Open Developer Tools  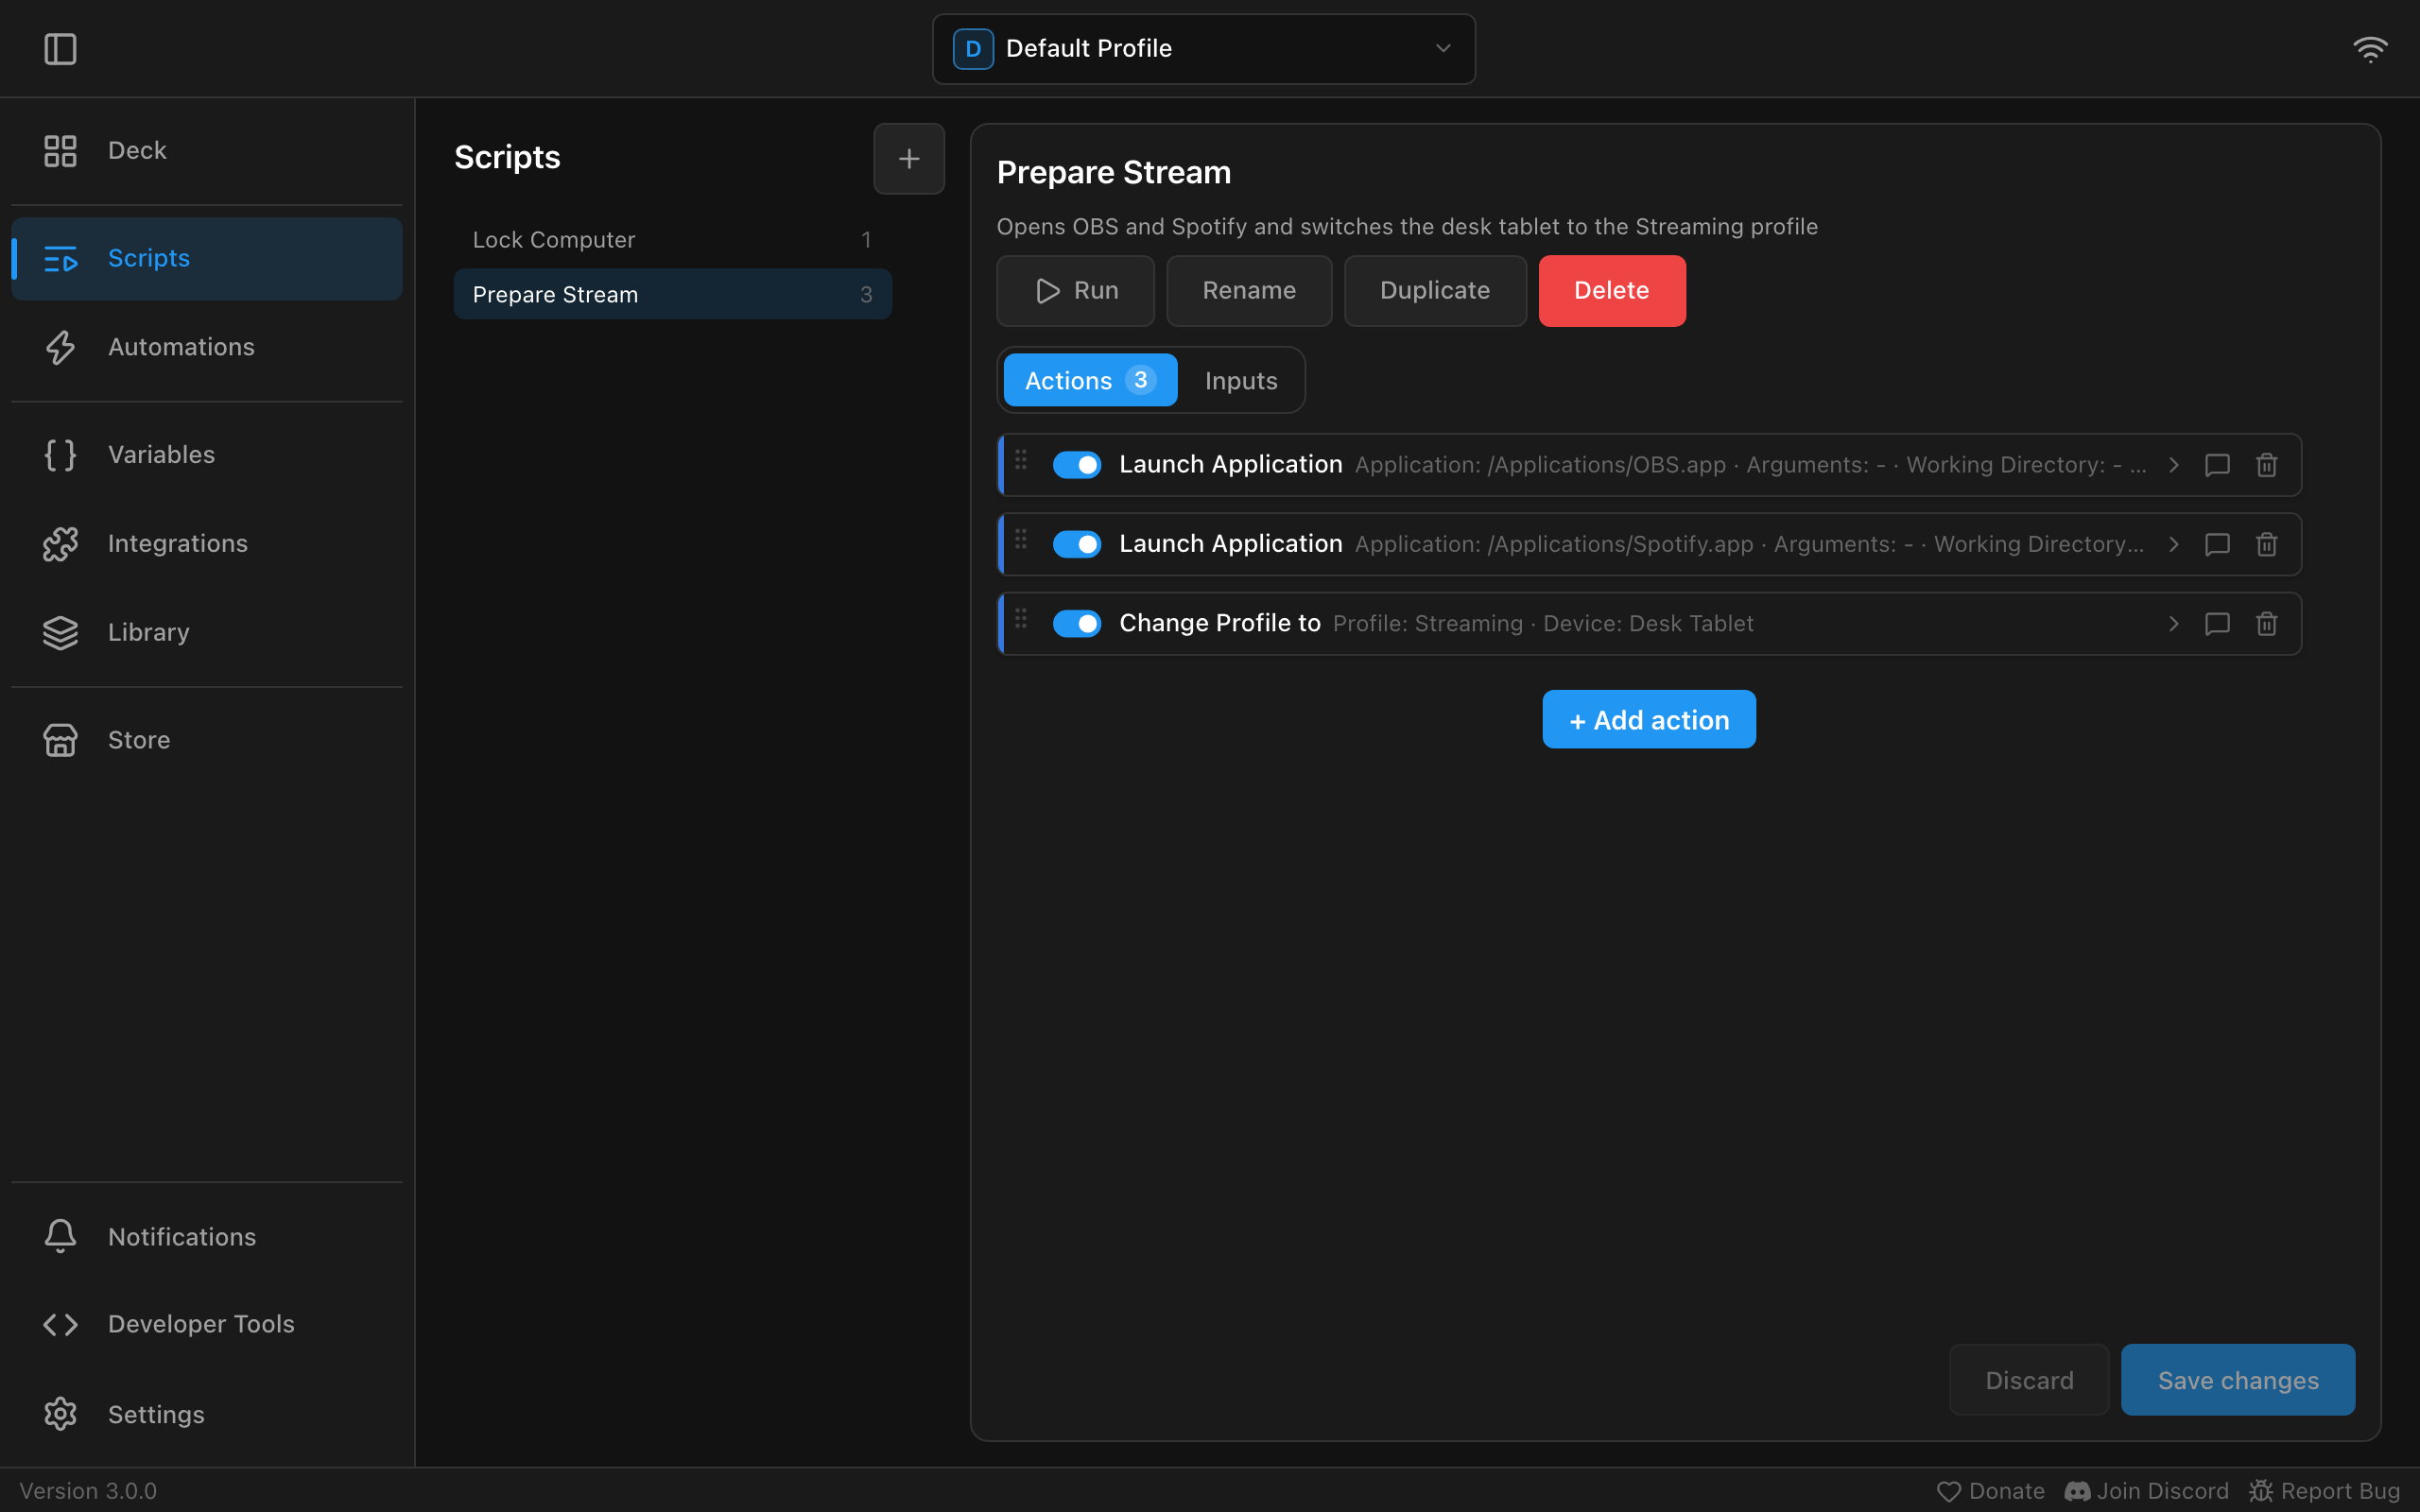click(x=207, y=1324)
